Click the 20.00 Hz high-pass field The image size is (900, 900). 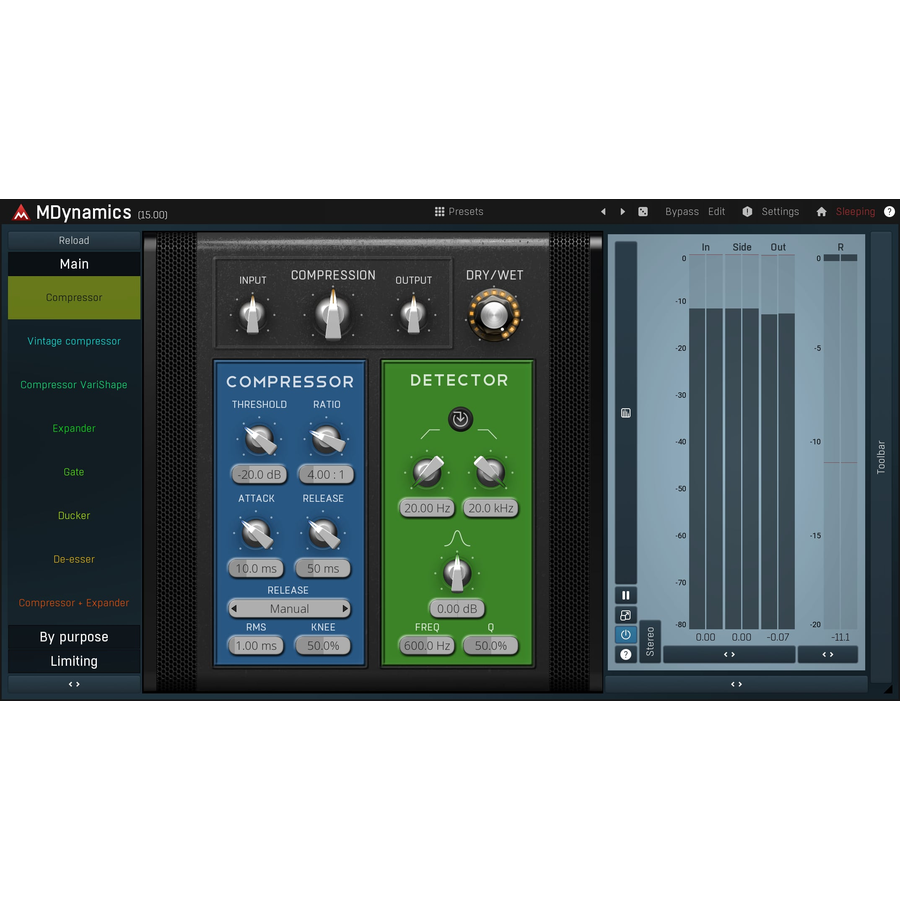(x=426, y=508)
